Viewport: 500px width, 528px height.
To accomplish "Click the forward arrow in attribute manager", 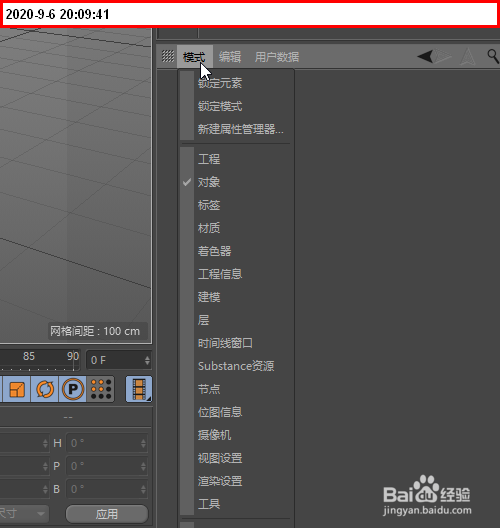I will point(443,57).
